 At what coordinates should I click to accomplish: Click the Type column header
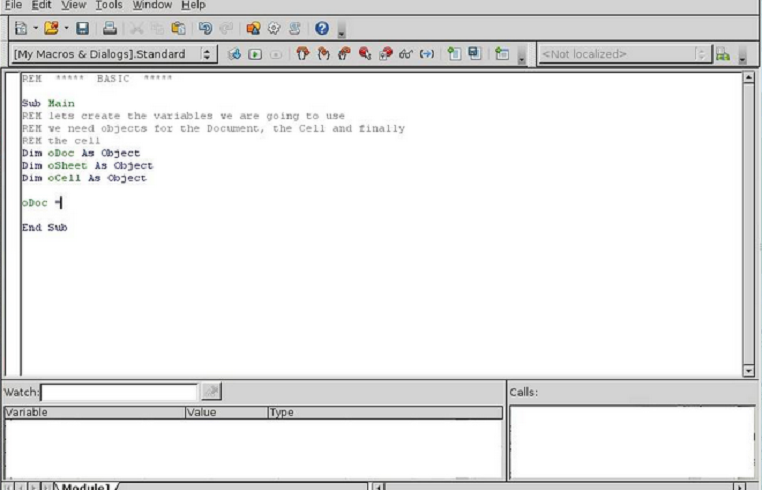(x=385, y=412)
